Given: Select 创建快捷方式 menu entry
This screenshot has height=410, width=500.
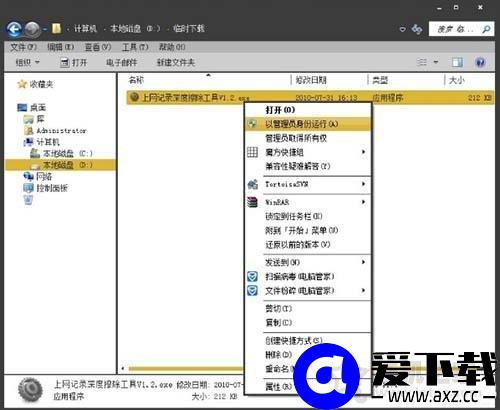Looking at the screenshot, I should pos(308,341).
